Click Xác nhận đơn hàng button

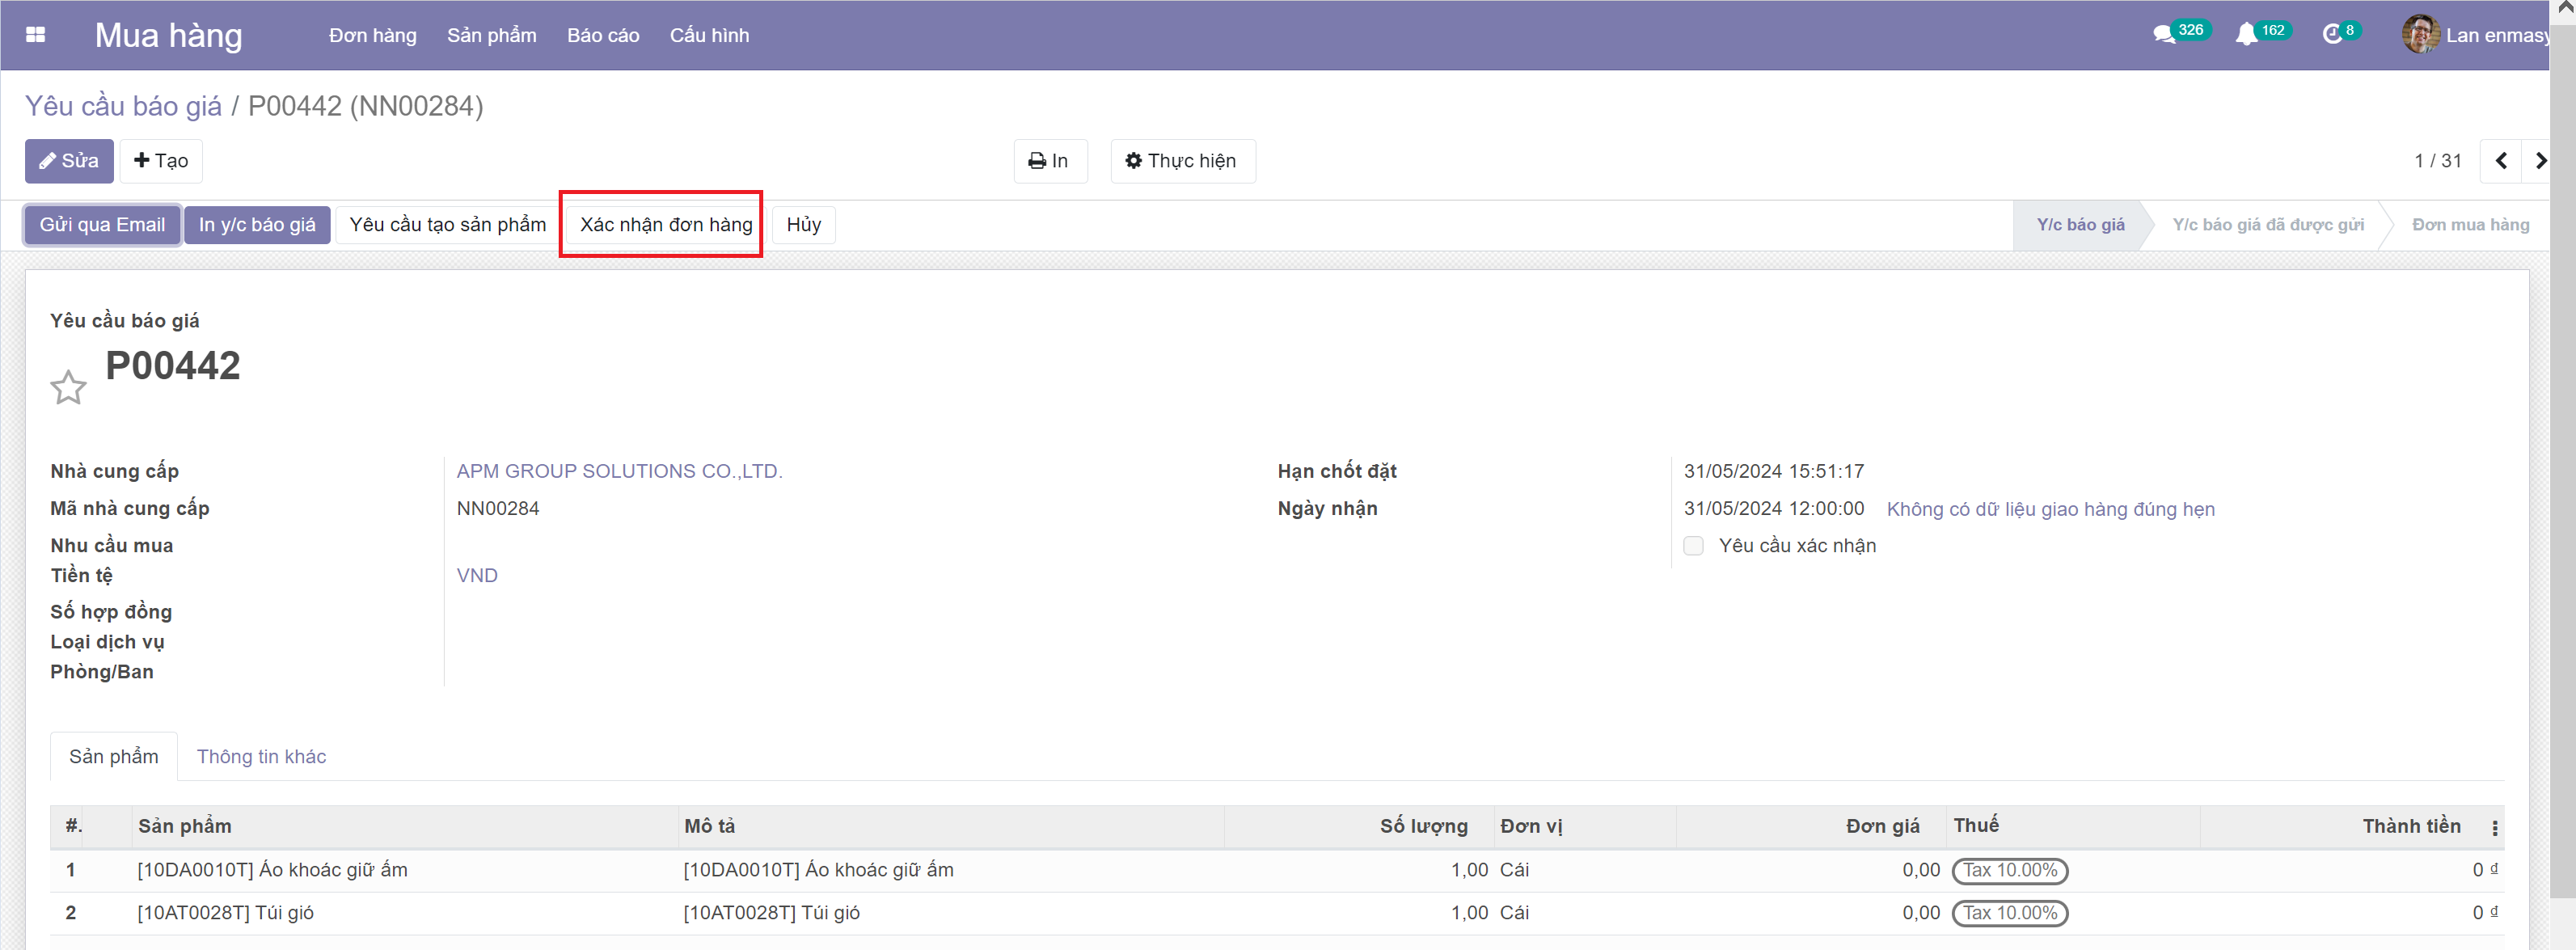coord(665,225)
